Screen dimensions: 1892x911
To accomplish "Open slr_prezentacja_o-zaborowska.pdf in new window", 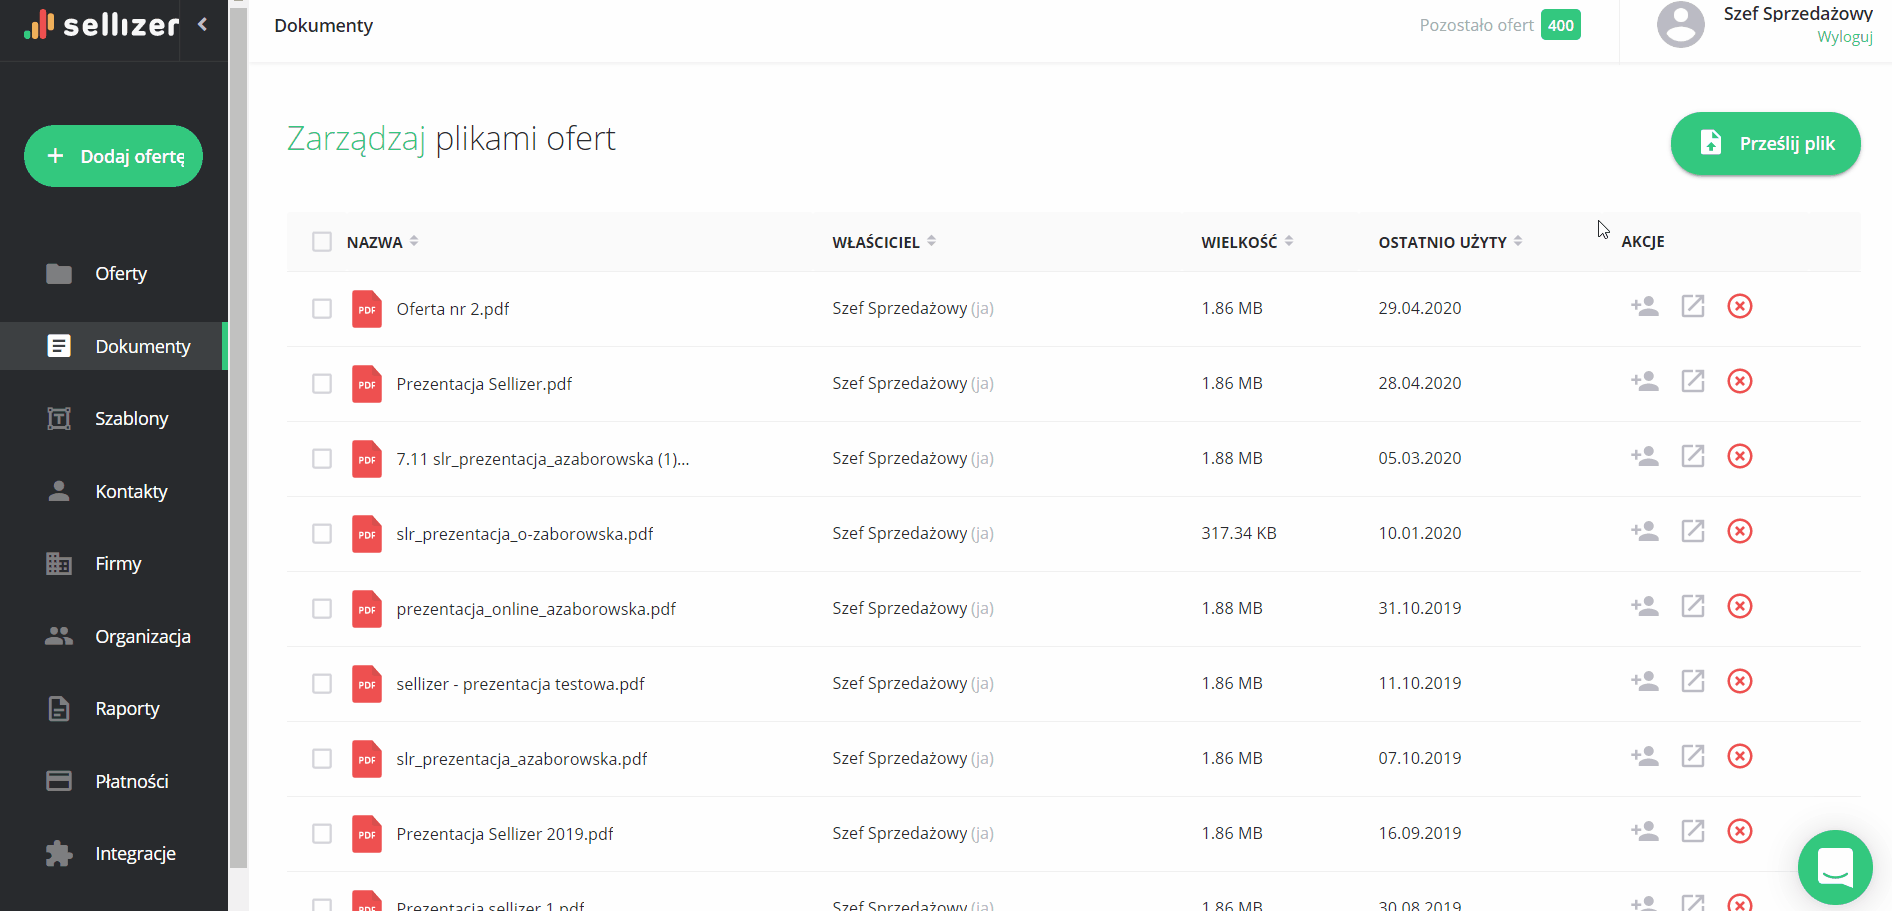I will (1692, 532).
